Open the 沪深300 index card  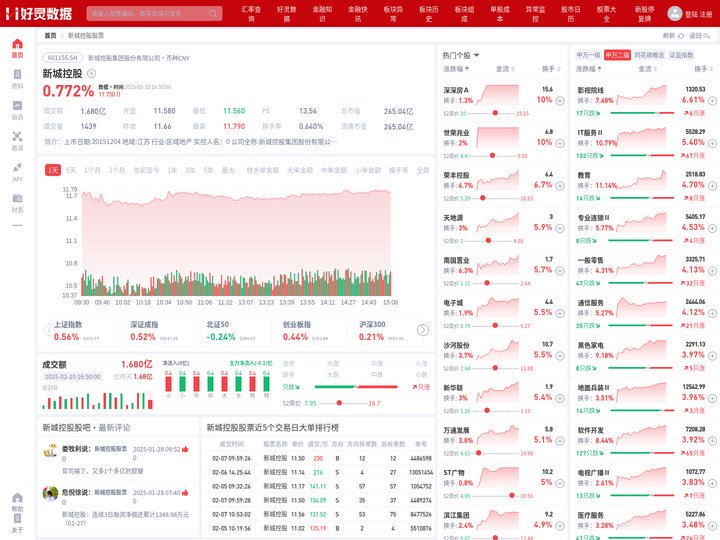click(x=386, y=331)
